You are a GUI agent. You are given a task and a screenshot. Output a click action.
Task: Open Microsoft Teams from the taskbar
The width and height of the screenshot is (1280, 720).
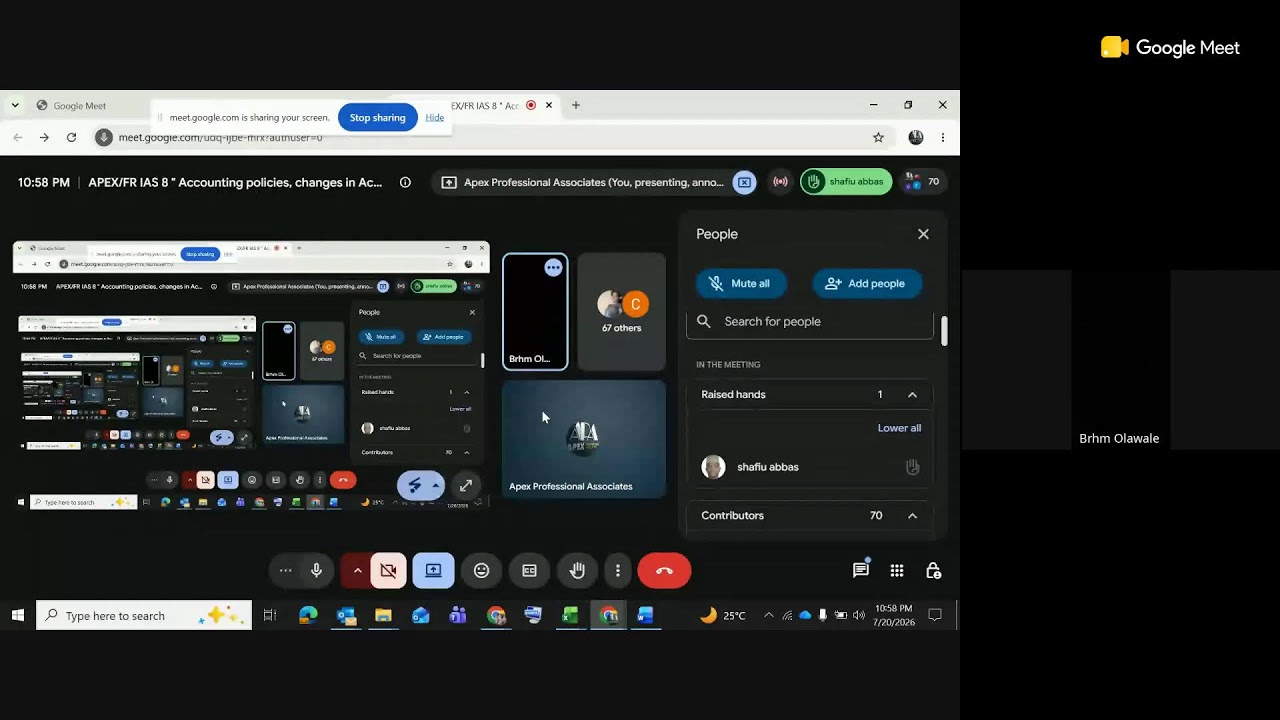coord(458,616)
